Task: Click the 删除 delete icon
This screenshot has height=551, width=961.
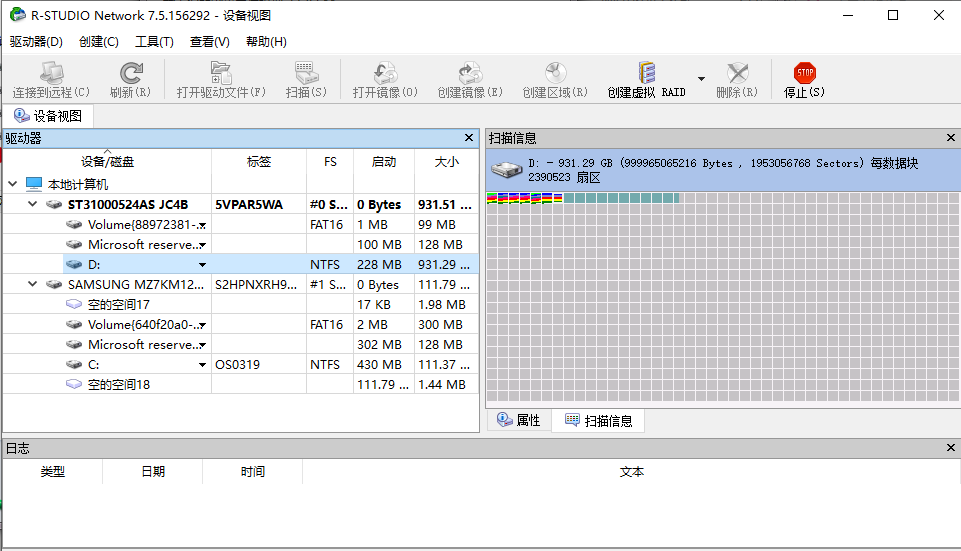Action: (x=737, y=73)
